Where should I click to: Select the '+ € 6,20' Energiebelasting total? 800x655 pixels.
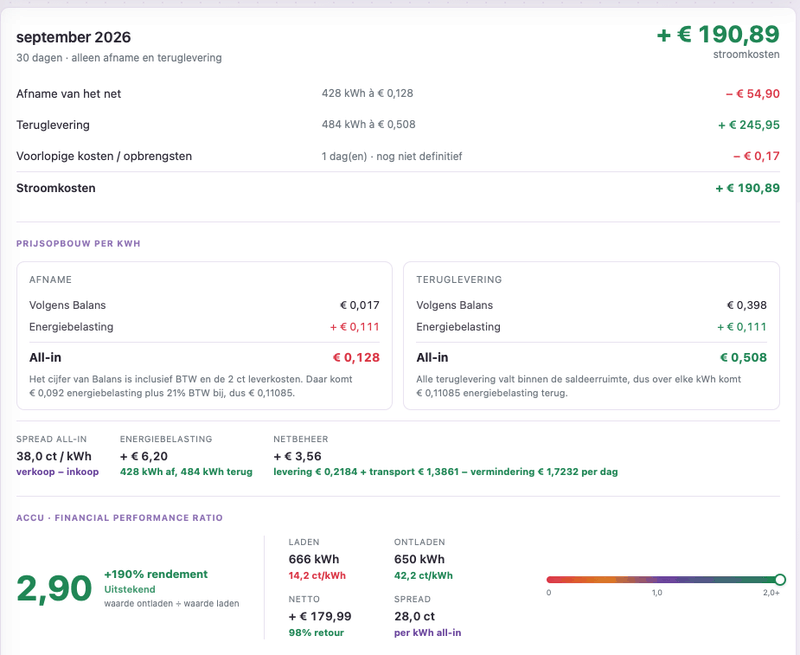click(144, 456)
